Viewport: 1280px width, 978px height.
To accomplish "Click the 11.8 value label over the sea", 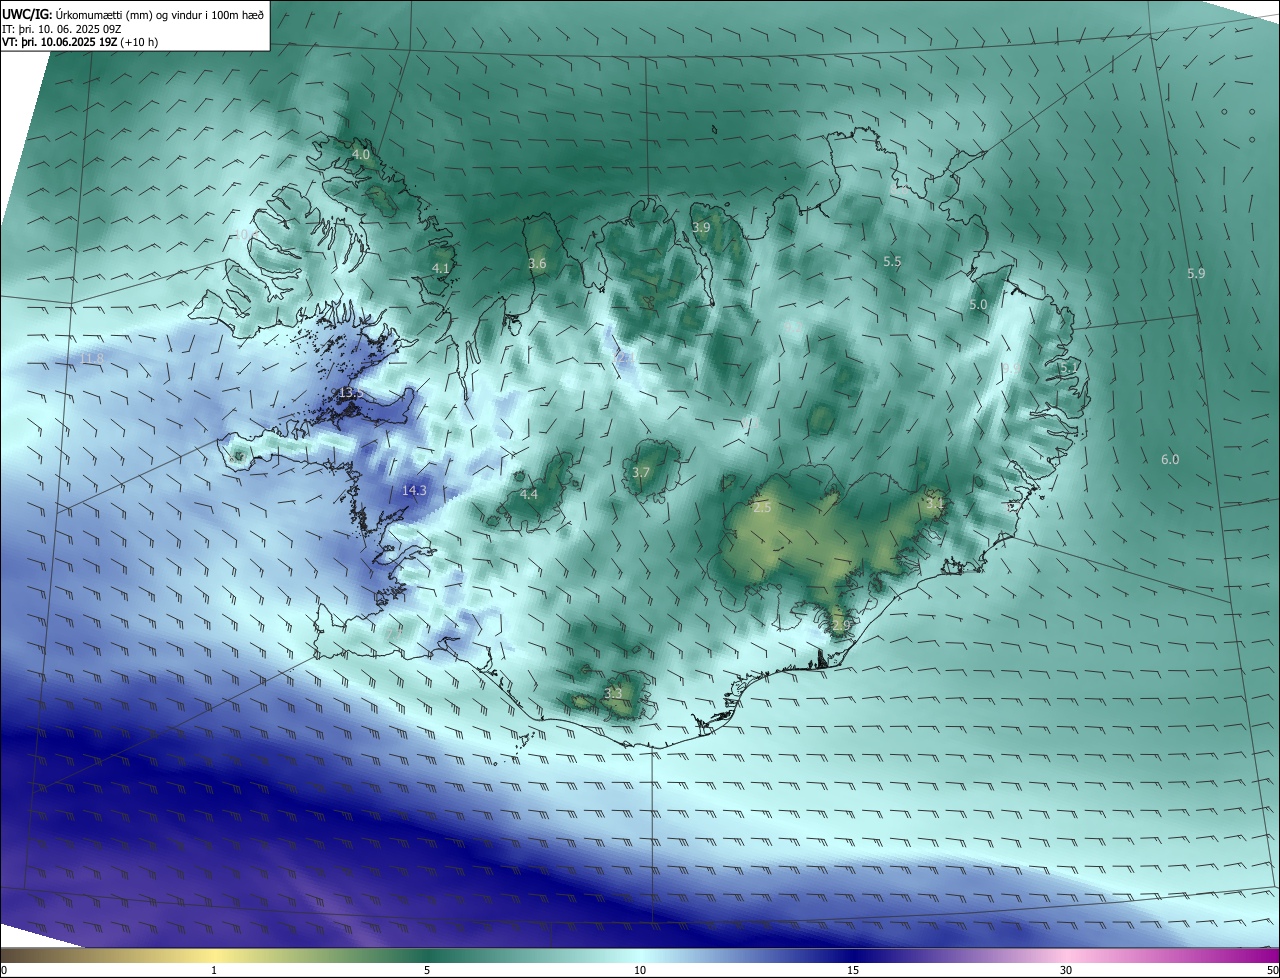I will 91,358.
